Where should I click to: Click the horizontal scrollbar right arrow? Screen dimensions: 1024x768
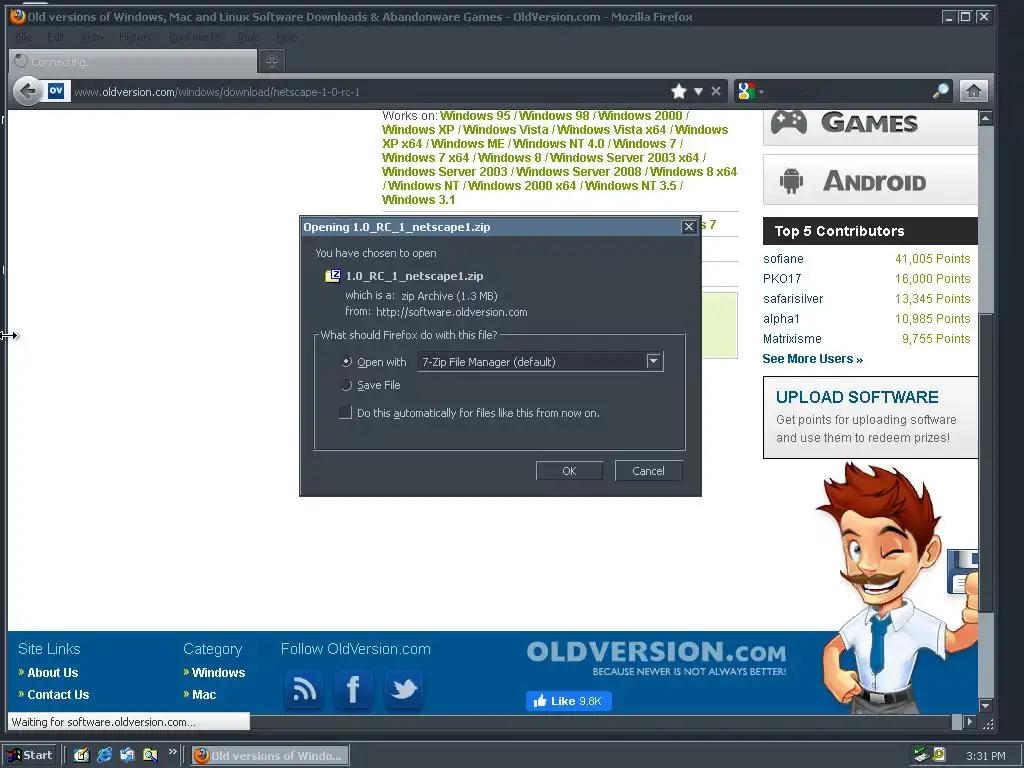(x=969, y=722)
